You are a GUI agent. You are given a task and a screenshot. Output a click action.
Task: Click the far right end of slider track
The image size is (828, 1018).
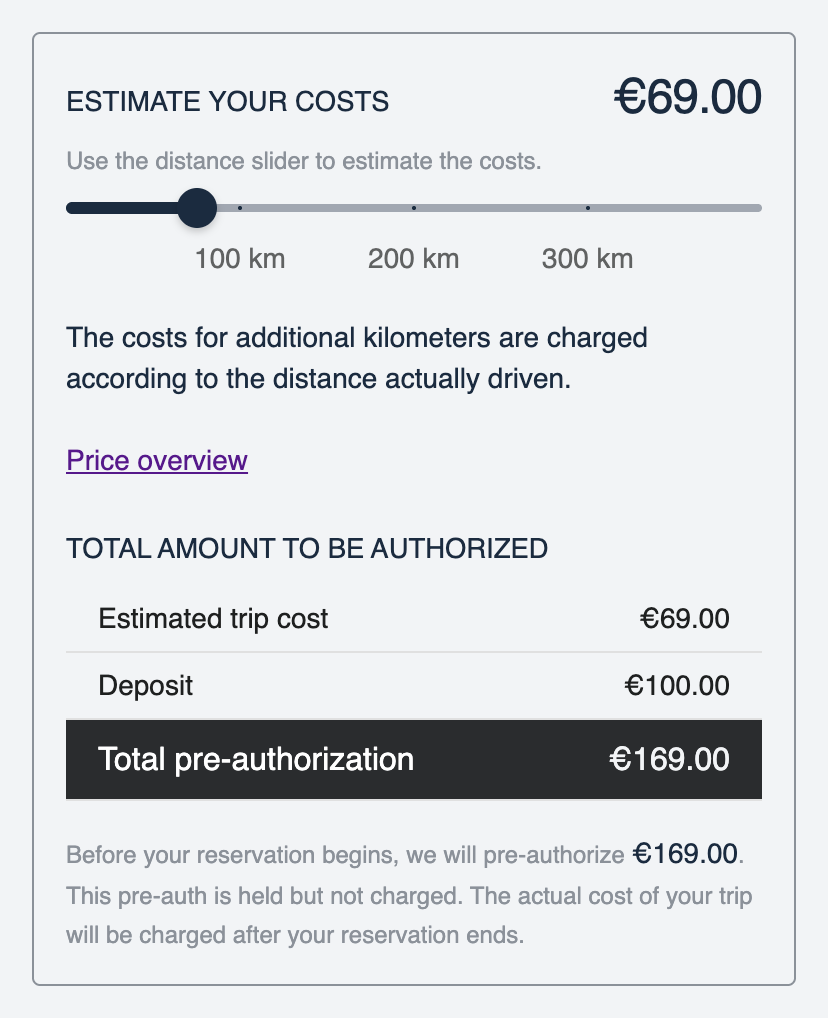click(757, 208)
